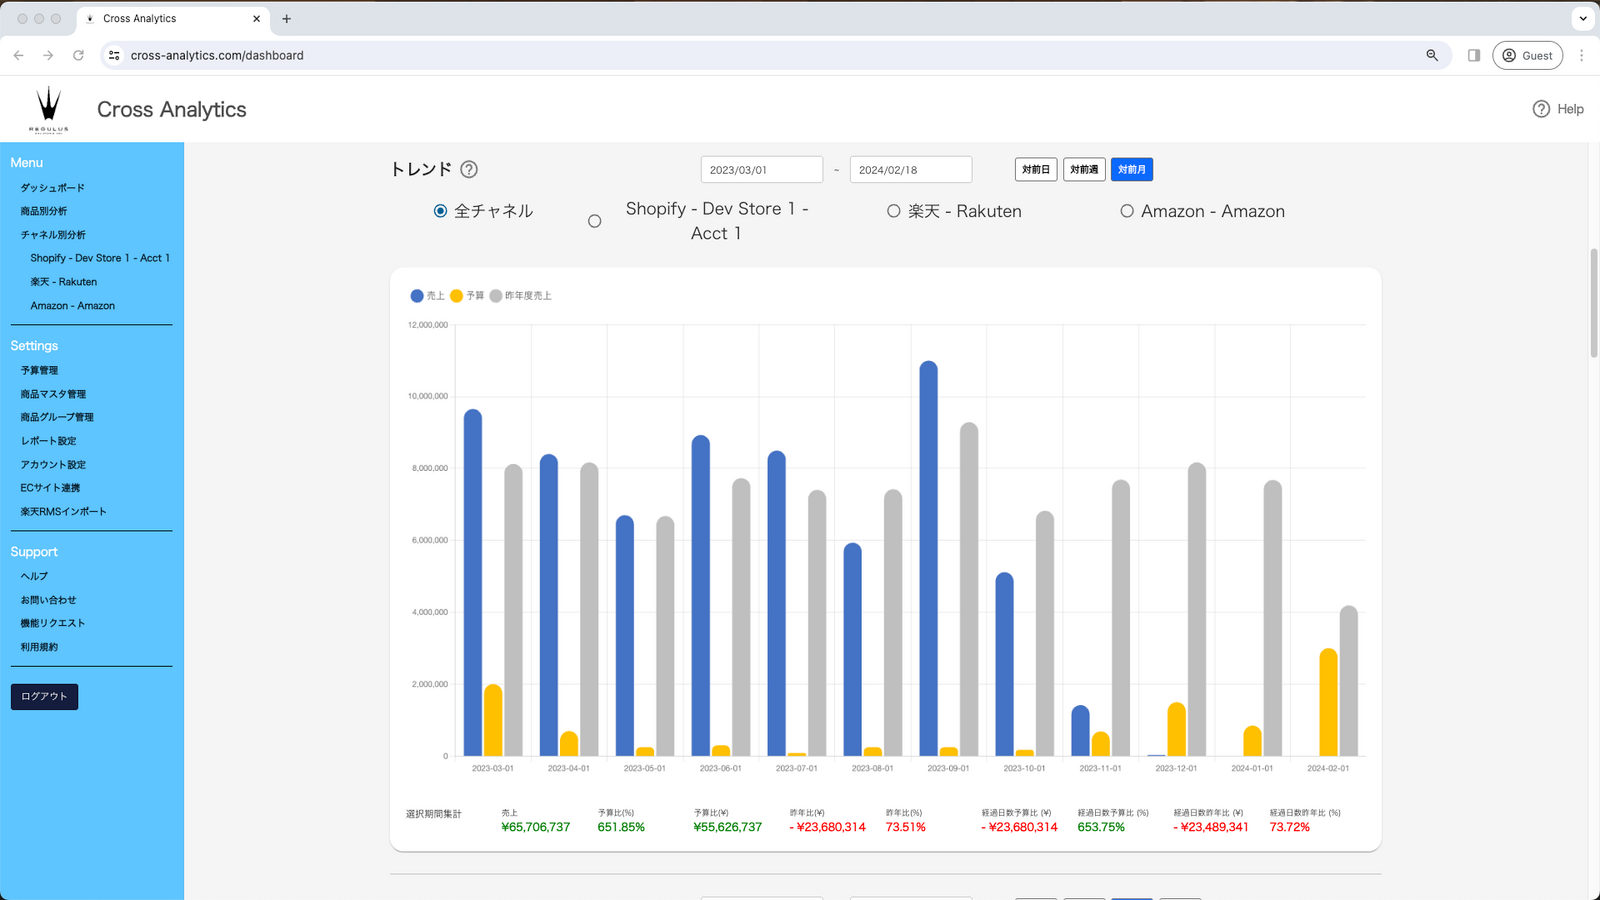1600x900 pixels.
Task: Select the Amazon - Amazon channel radio button
Action: 1127,211
